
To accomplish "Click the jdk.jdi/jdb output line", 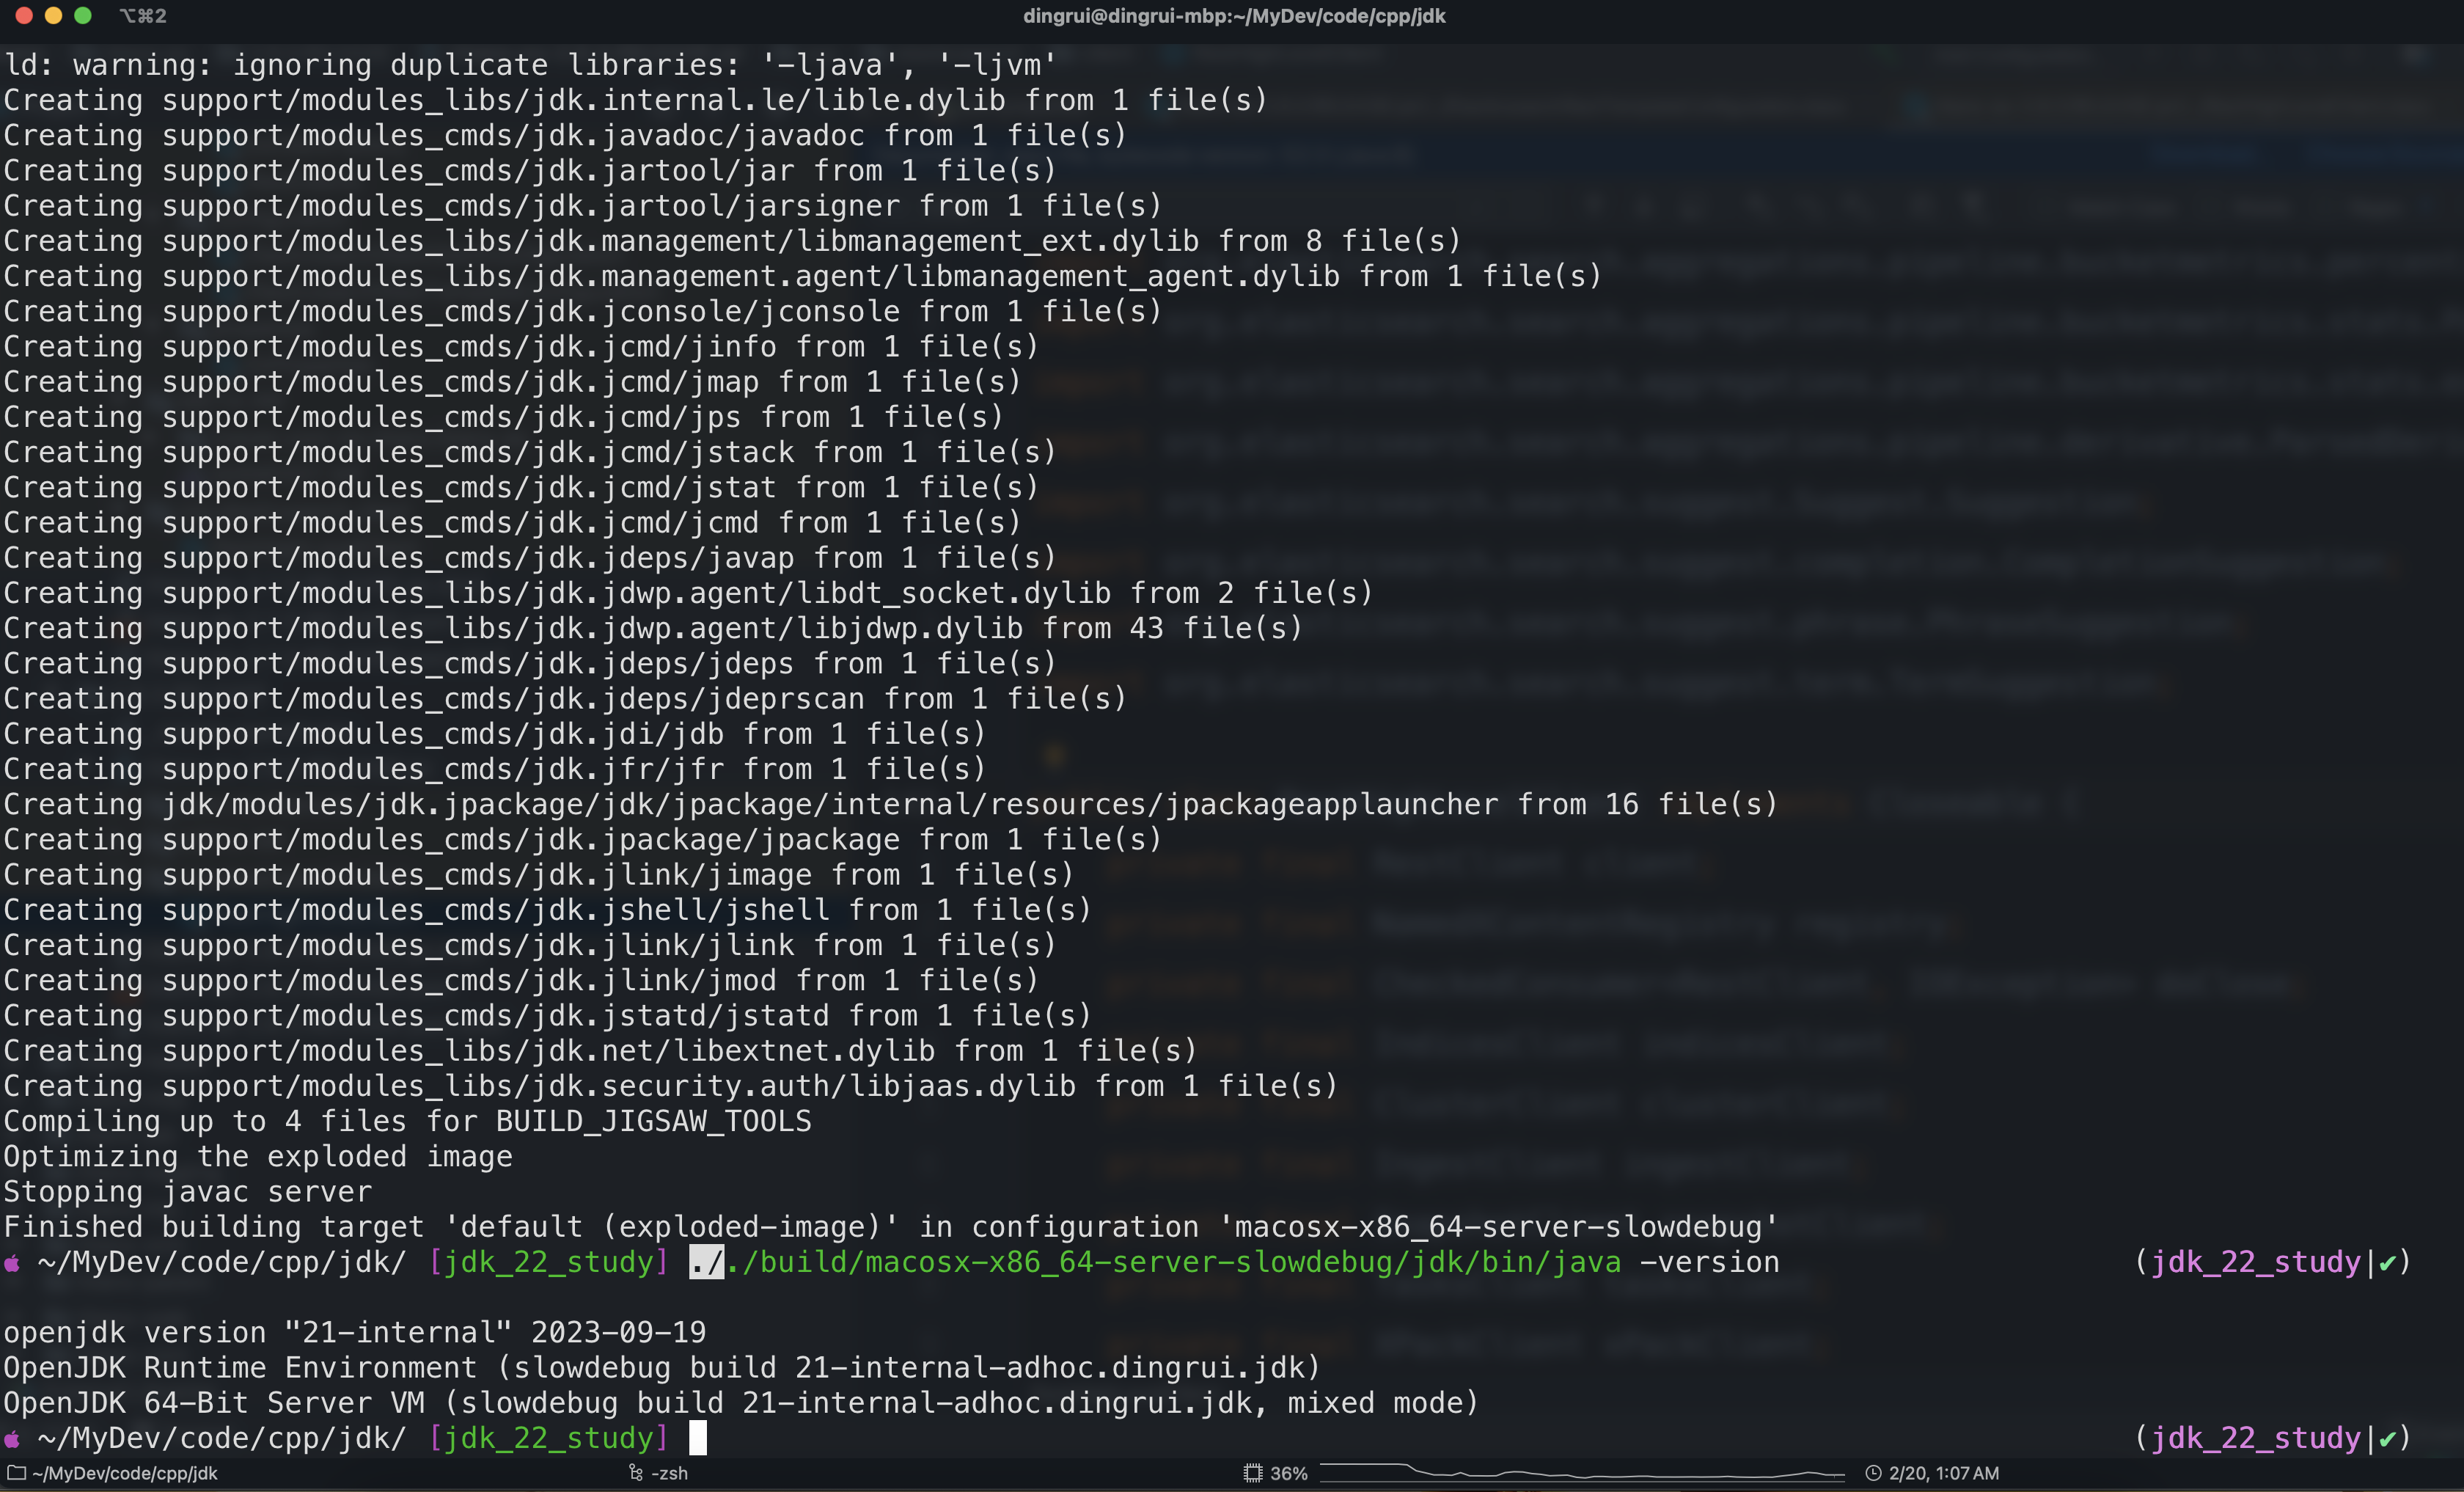I will pos(495,734).
